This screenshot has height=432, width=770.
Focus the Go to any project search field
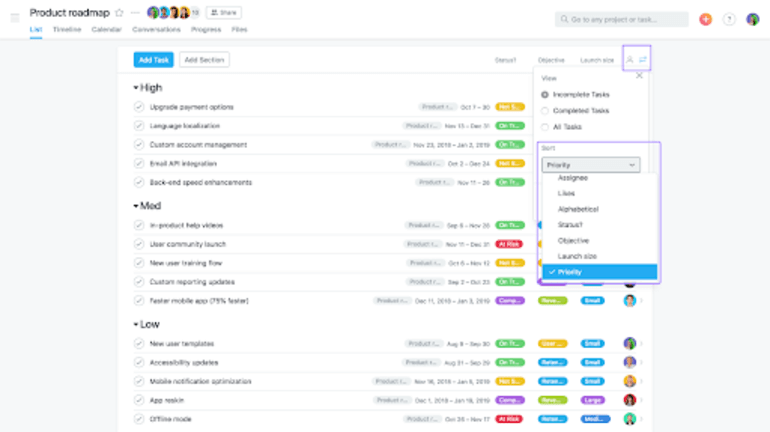(x=622, y=19)
